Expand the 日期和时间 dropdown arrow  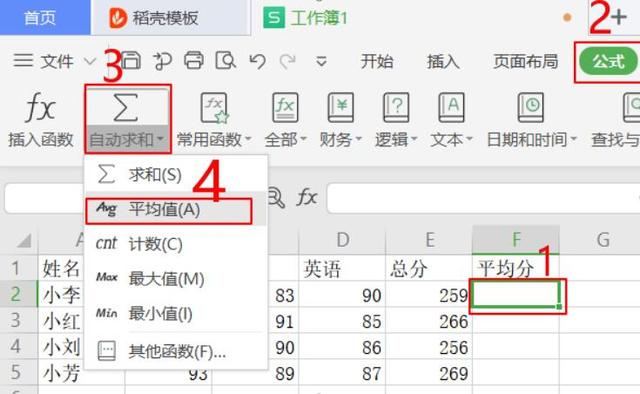click(573, 140)
